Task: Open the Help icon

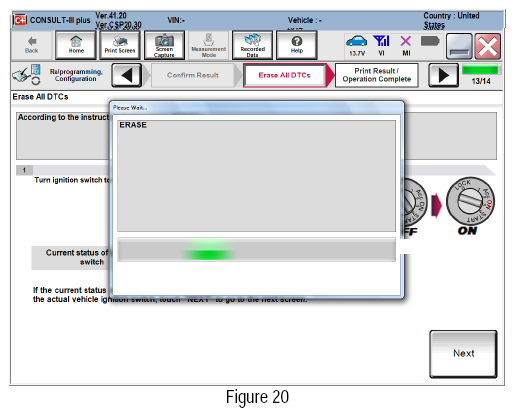Action: point(297,45)
